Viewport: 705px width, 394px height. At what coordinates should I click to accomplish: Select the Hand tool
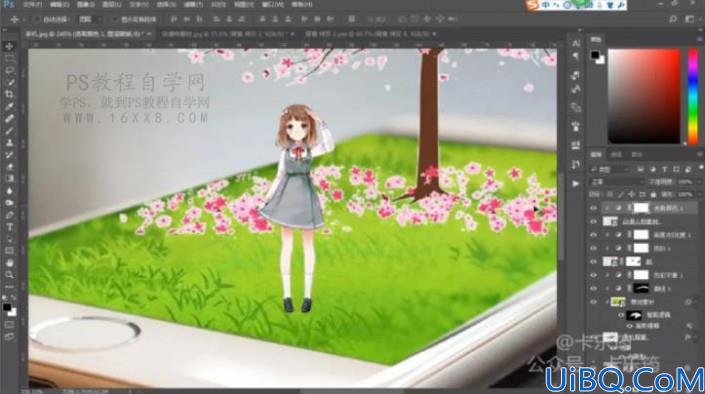(9, 263)
